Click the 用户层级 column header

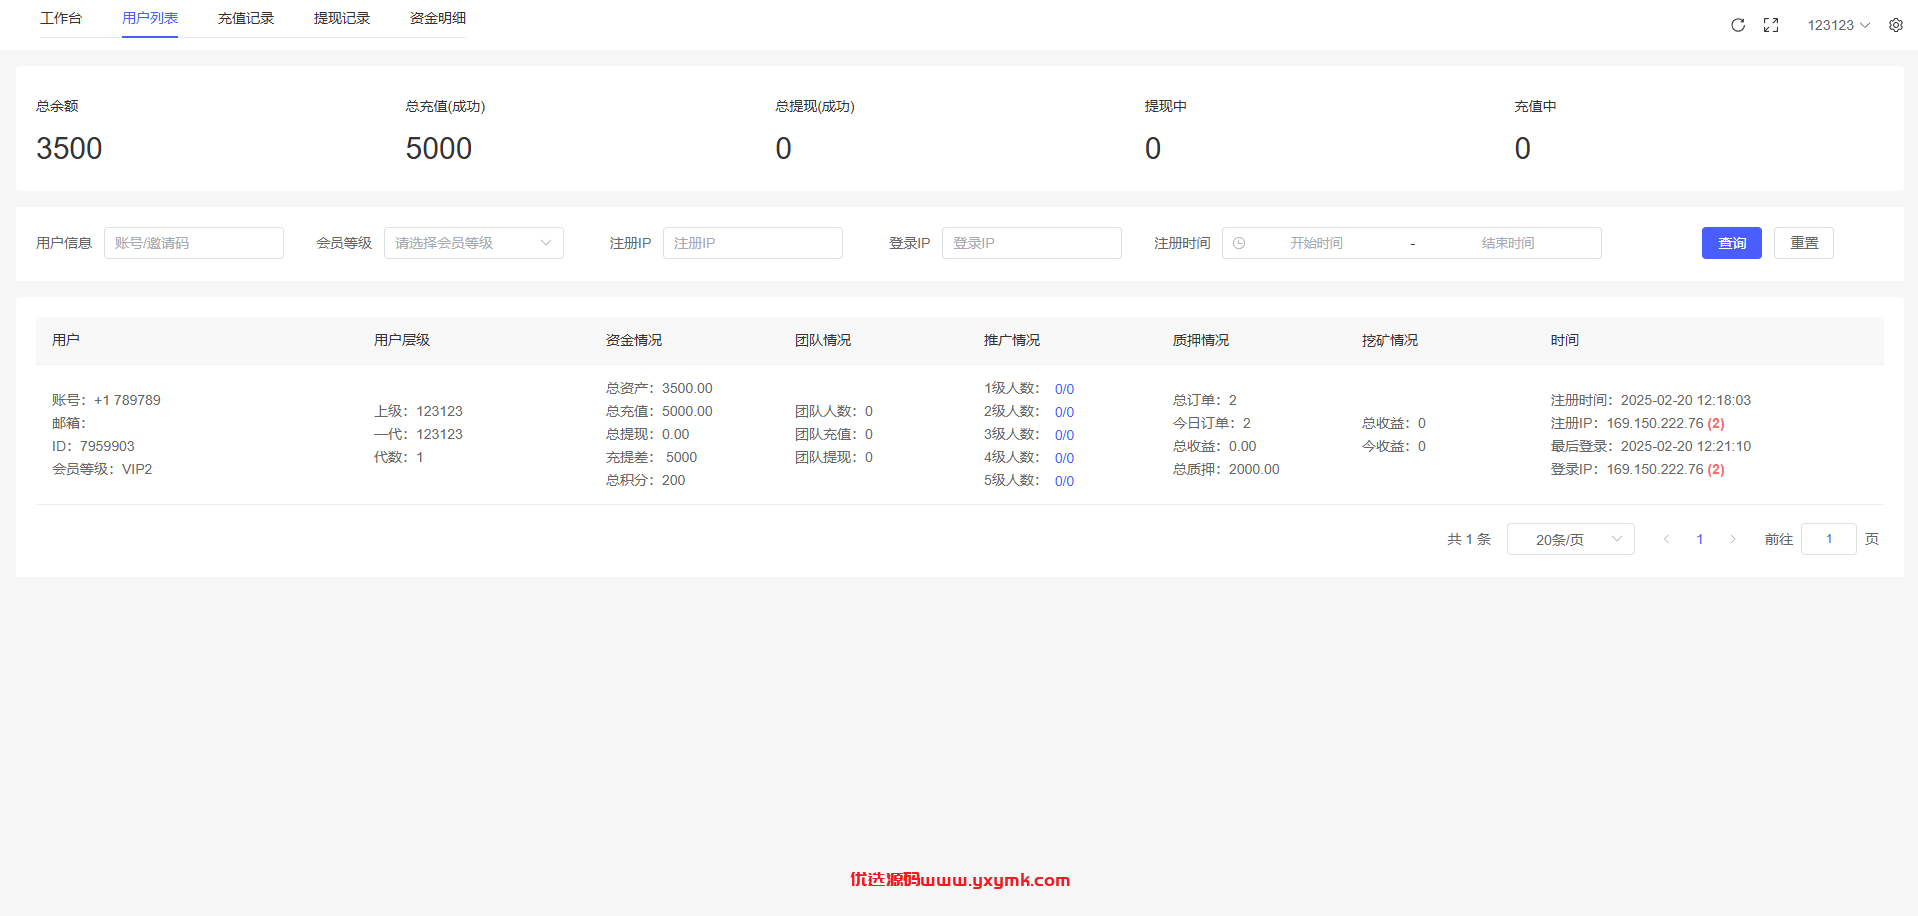[x=402, y=340]
